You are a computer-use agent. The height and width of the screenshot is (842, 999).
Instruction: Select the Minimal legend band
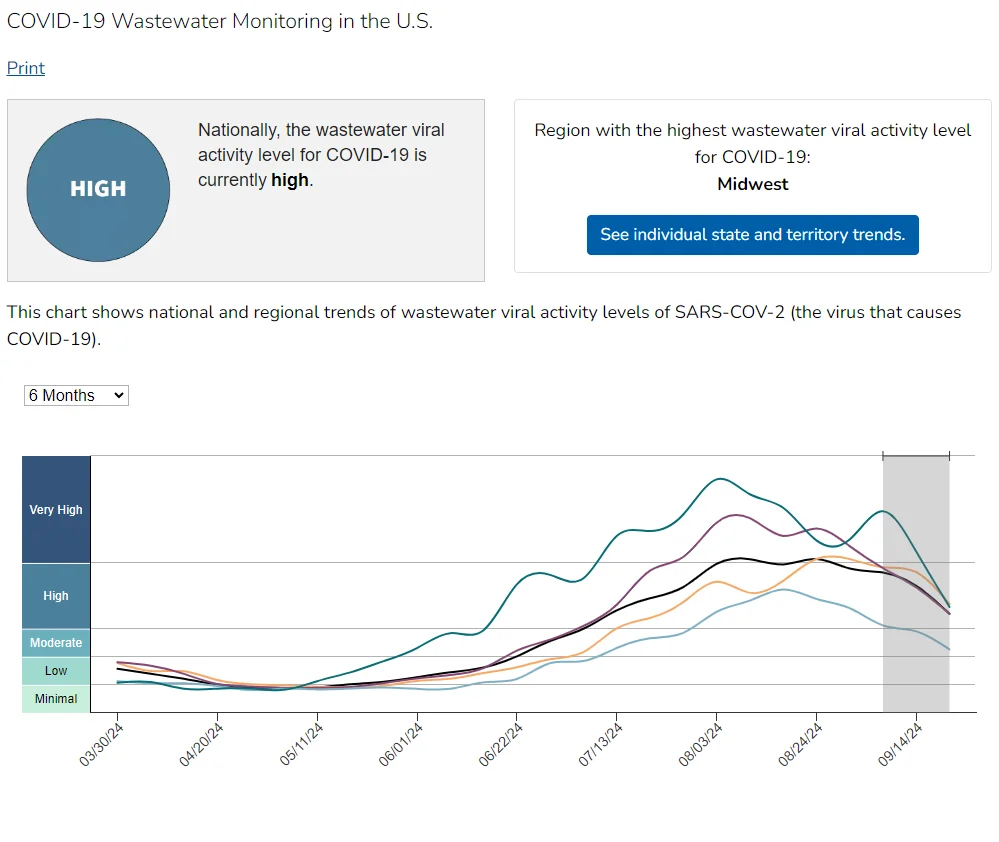coord(56,699)
